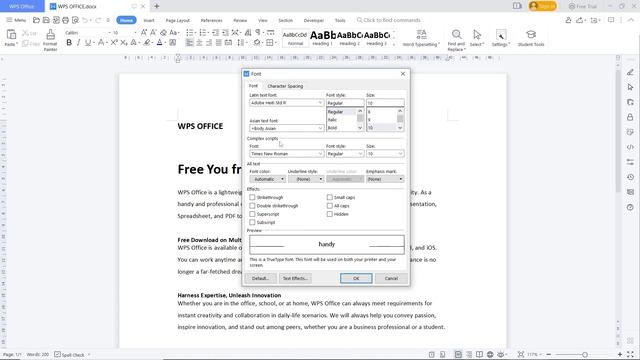The image size is (640, 360).
Task: Click the ribbon font color A icon
Action: click(x=160, y=42)
